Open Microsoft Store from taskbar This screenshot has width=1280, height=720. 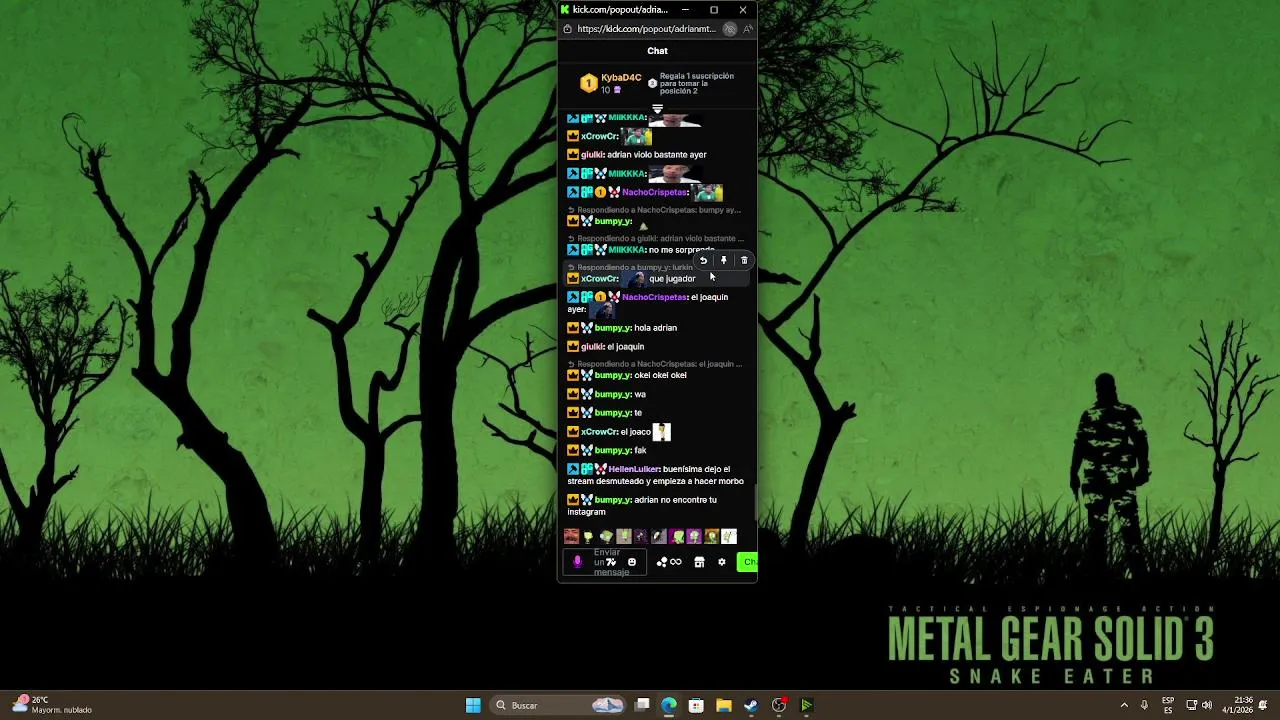point(696,705)
